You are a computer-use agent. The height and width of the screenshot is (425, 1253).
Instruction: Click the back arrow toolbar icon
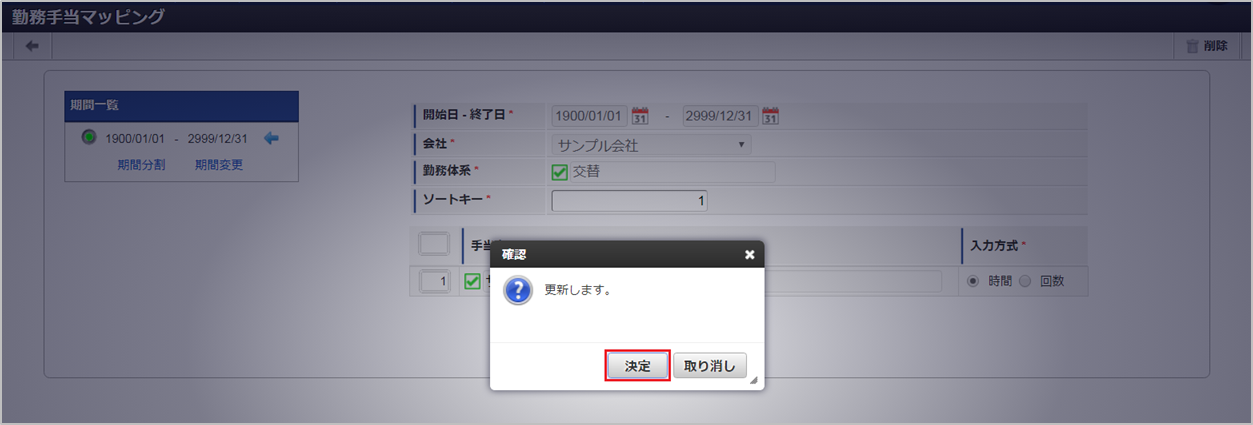(32, 46)
